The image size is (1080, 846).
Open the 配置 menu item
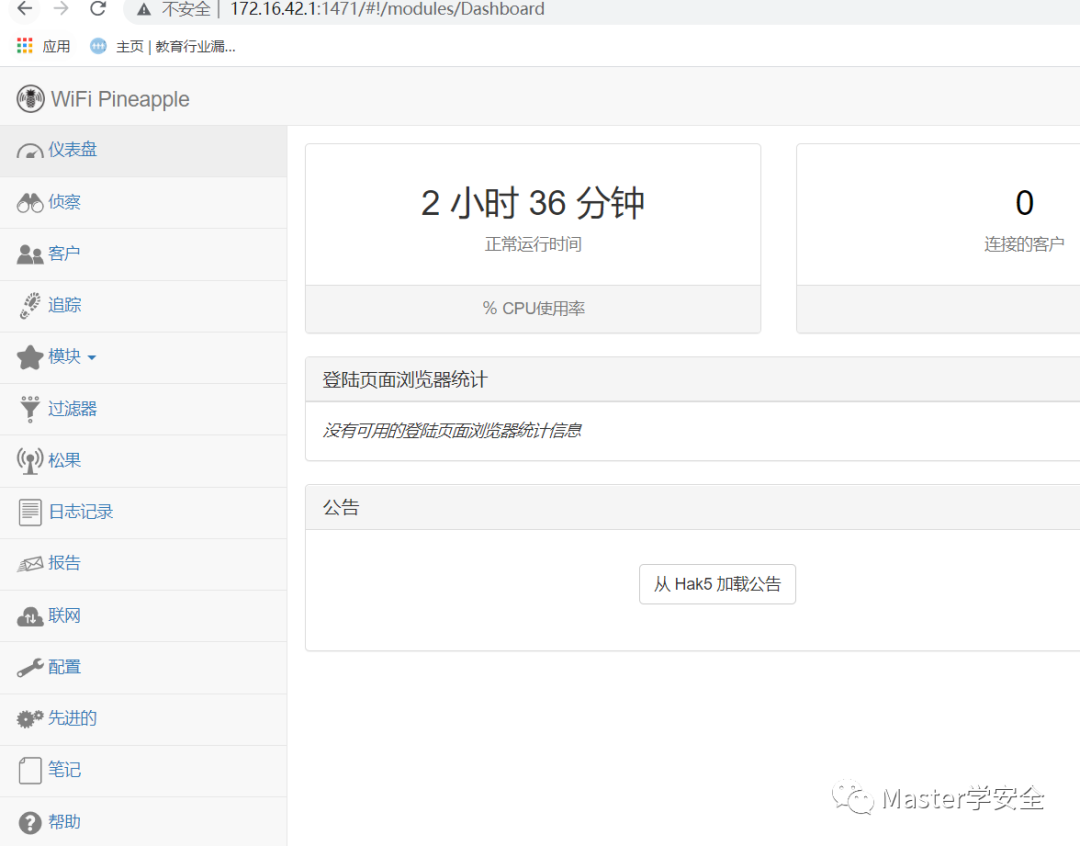143,668
